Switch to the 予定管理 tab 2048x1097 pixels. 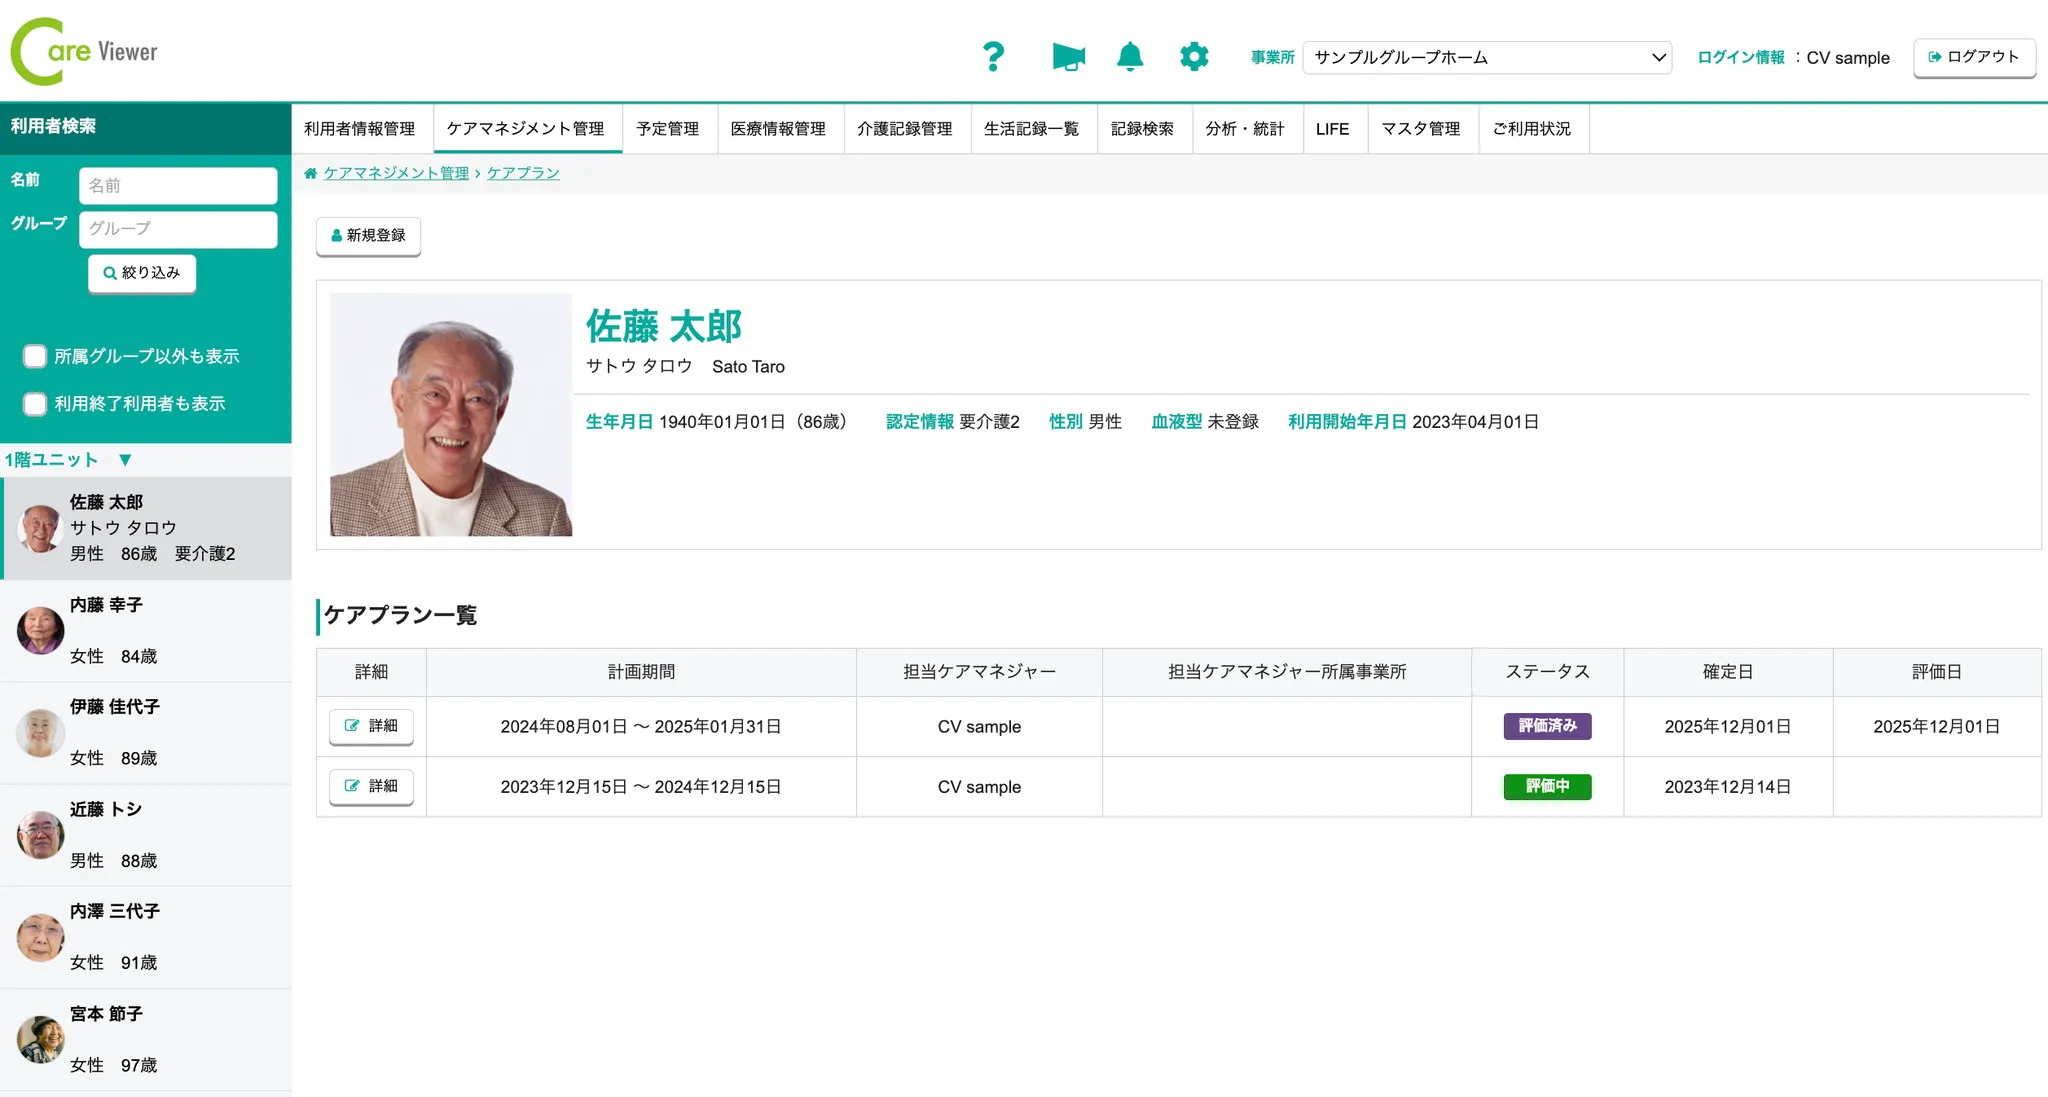point(668,129)
